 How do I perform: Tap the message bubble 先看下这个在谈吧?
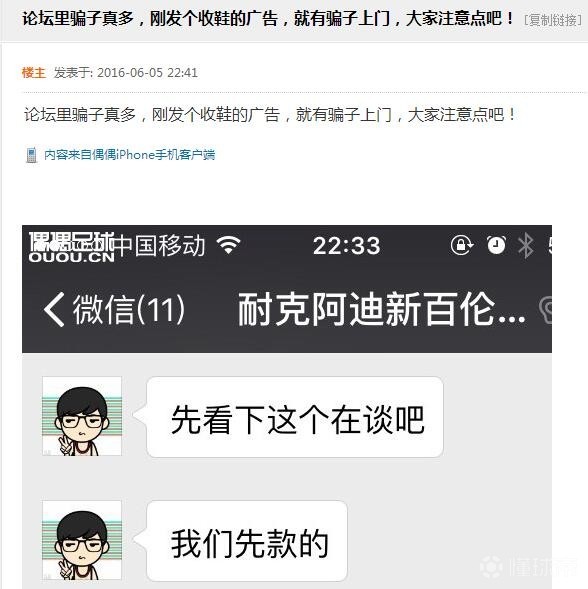pos(295,417)
